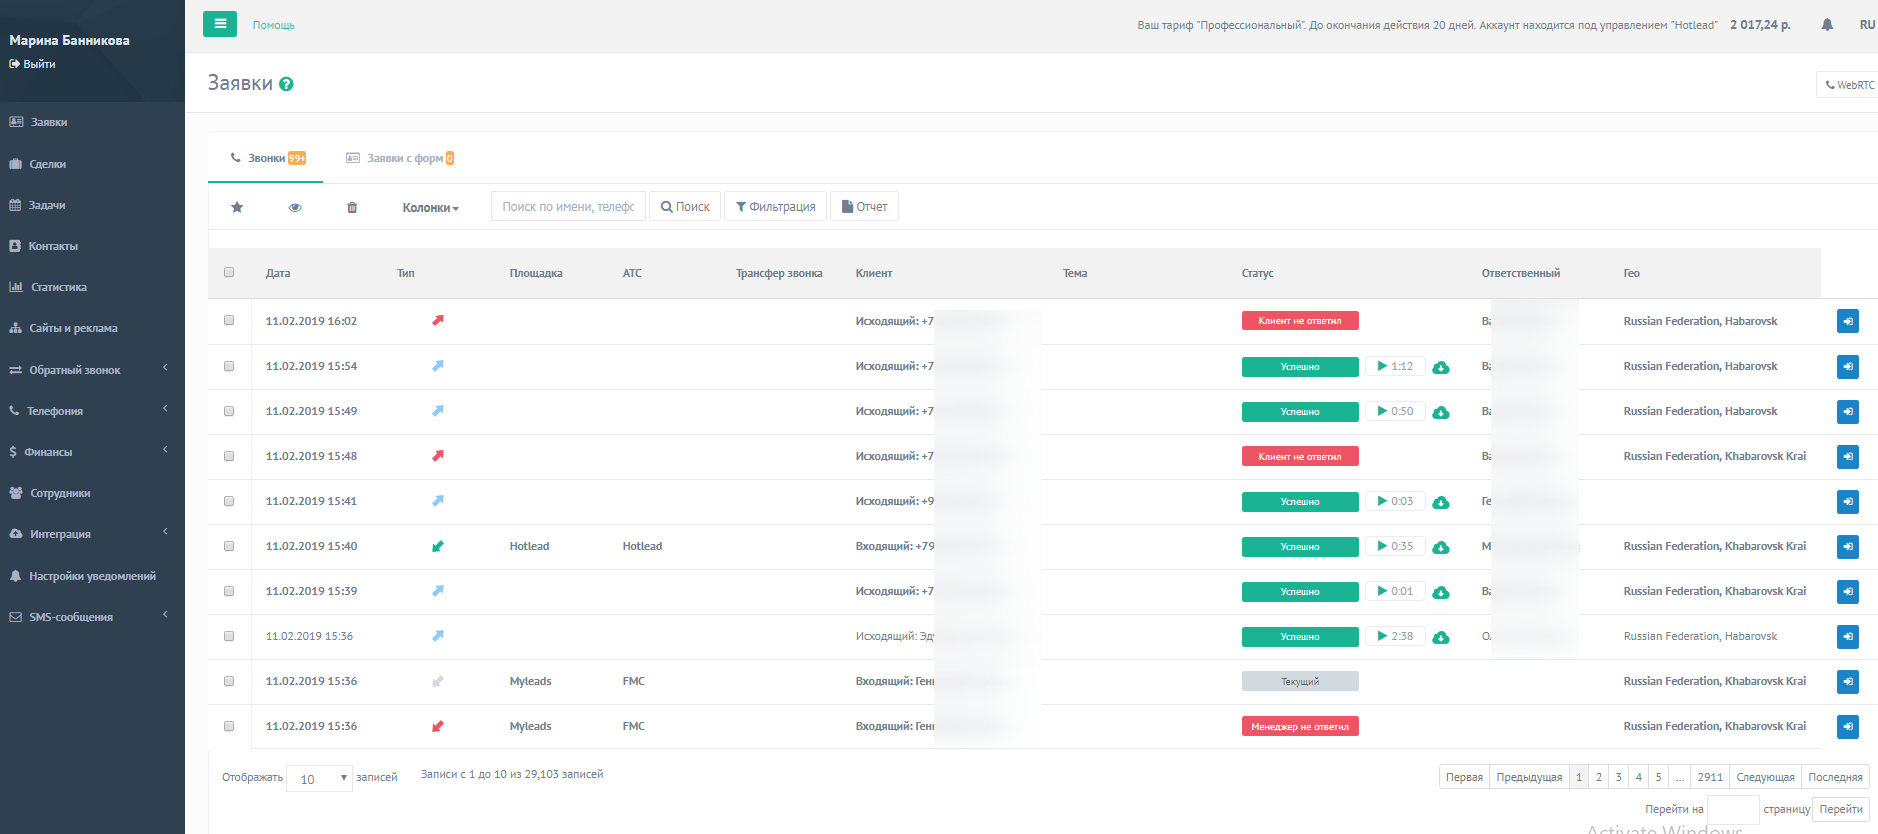Toggle the eye visibility icon in toolbar
1878x834 pixels.
click(x=295, y=207)
